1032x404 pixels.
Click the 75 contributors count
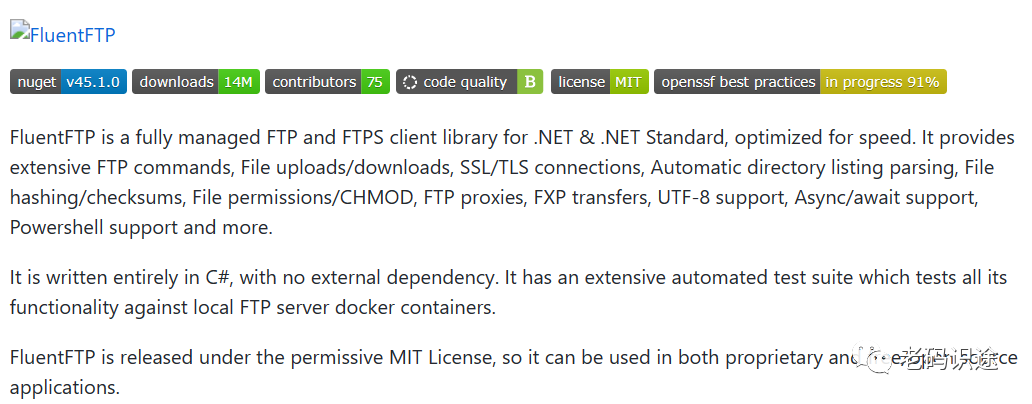click(376, 82)
